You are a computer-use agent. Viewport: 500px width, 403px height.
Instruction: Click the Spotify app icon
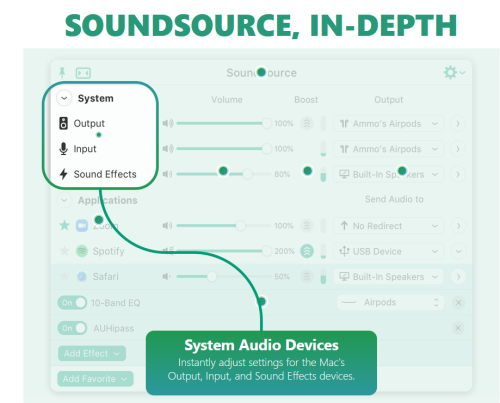[x=82, y=251]
